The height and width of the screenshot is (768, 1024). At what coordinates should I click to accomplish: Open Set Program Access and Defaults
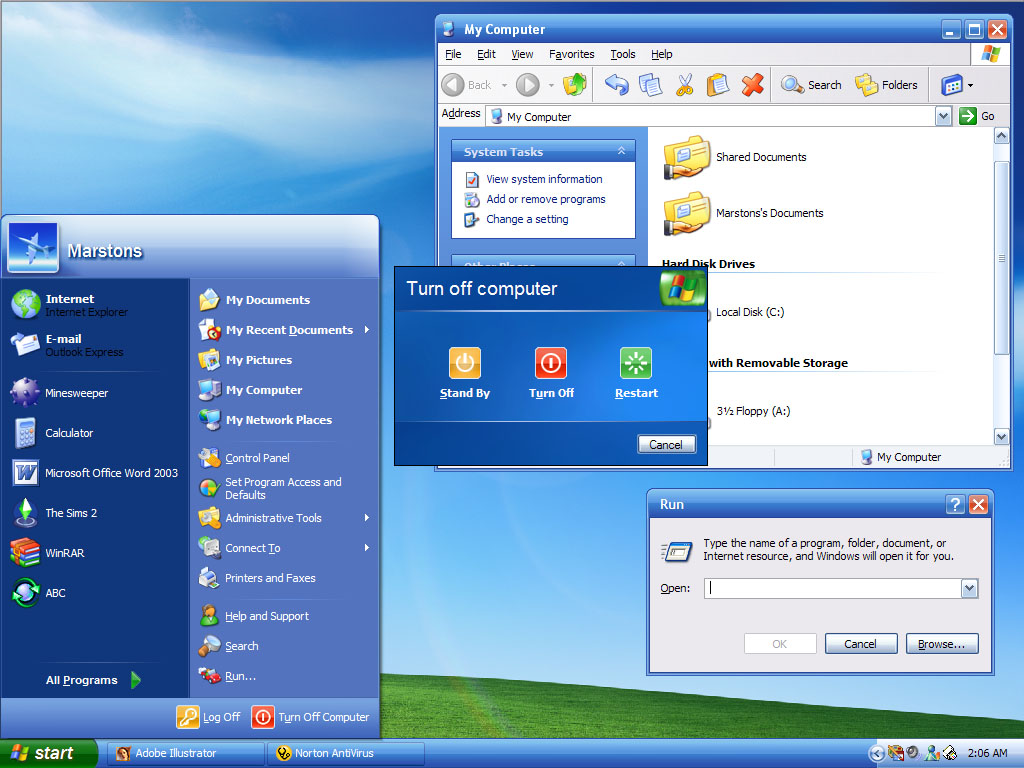tap(270, 488)
